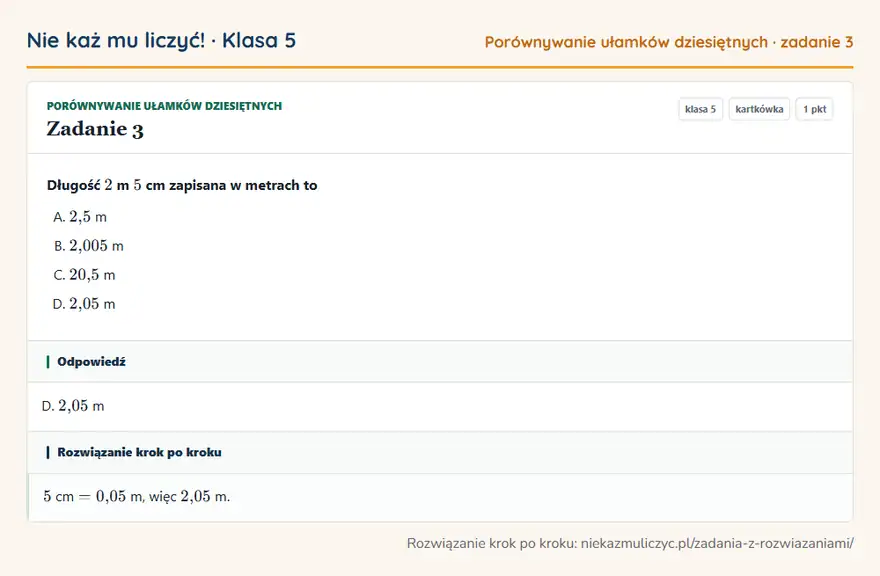Open the niekazmuliczyc.pl/zadania-z-rozwiazaniami/ footer link
880x576 pixels.
[717, 543]
